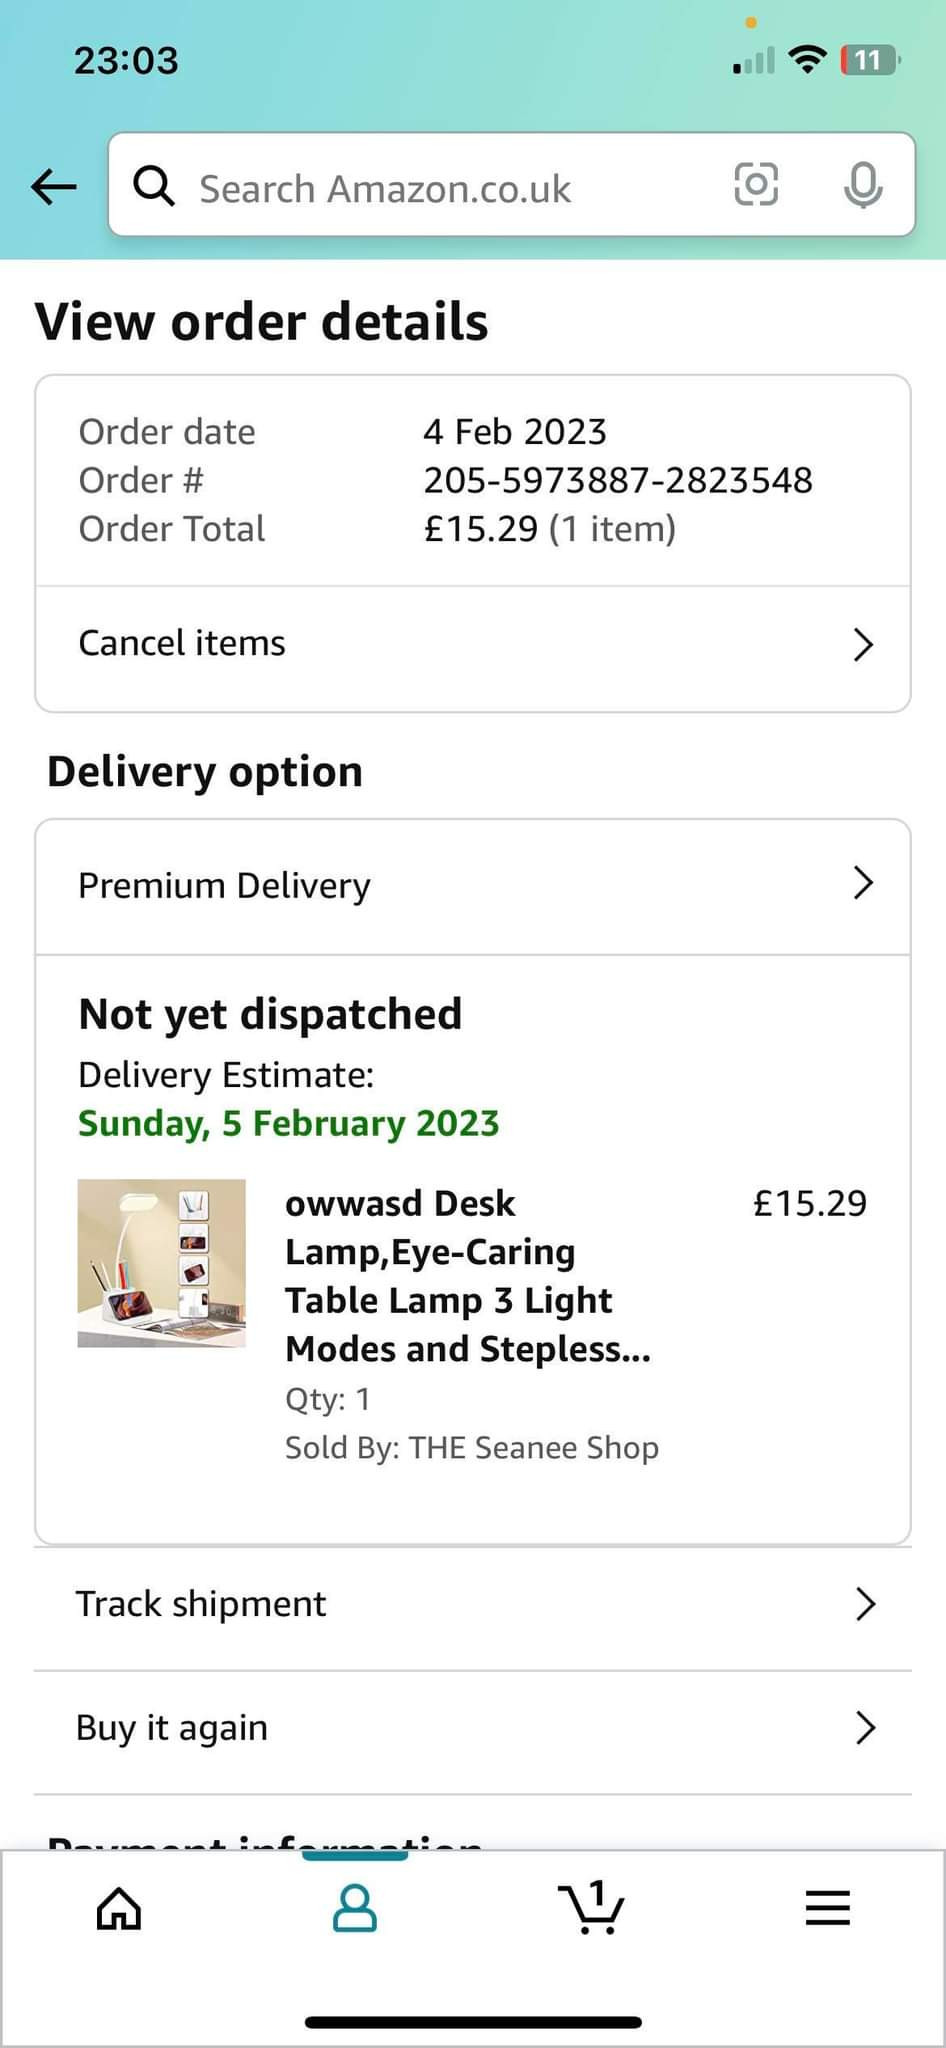Tap Track shipment row

pos(202,1604)
